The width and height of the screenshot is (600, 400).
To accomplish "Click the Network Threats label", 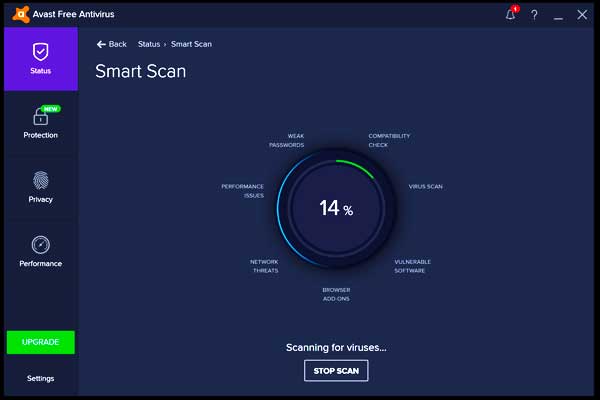I will (264, 266).
